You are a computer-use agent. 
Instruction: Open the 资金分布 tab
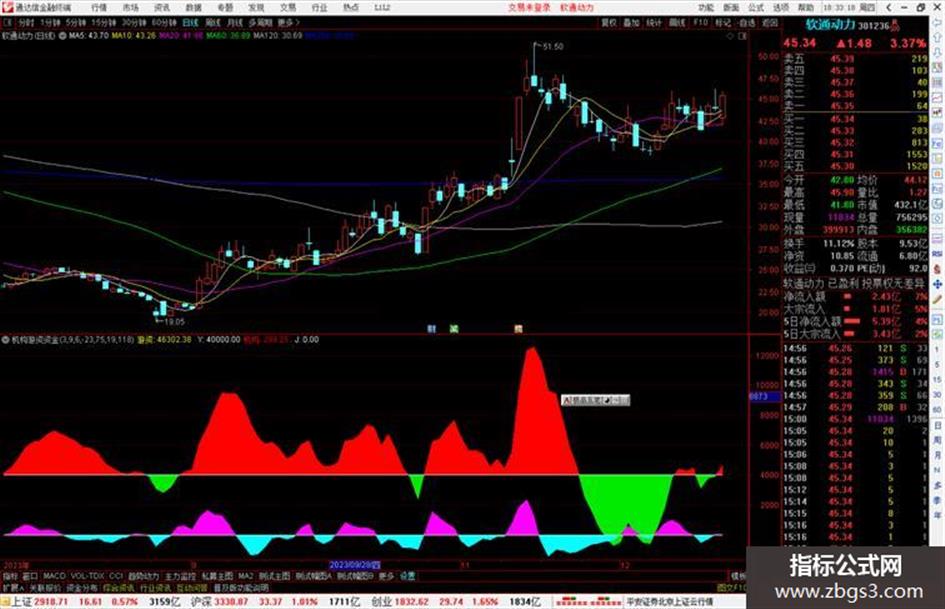pos(82,587)
